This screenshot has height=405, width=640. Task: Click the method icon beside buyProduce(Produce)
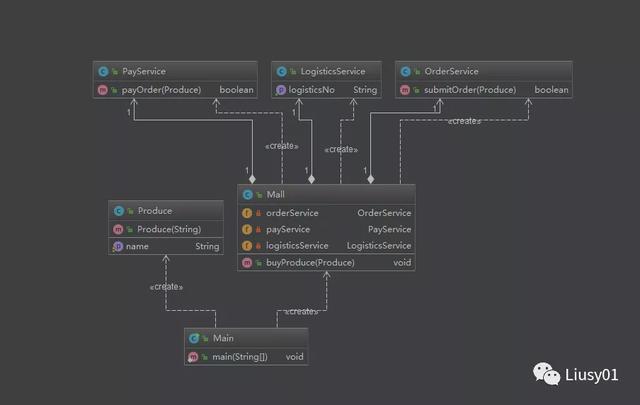pos(246,263)
